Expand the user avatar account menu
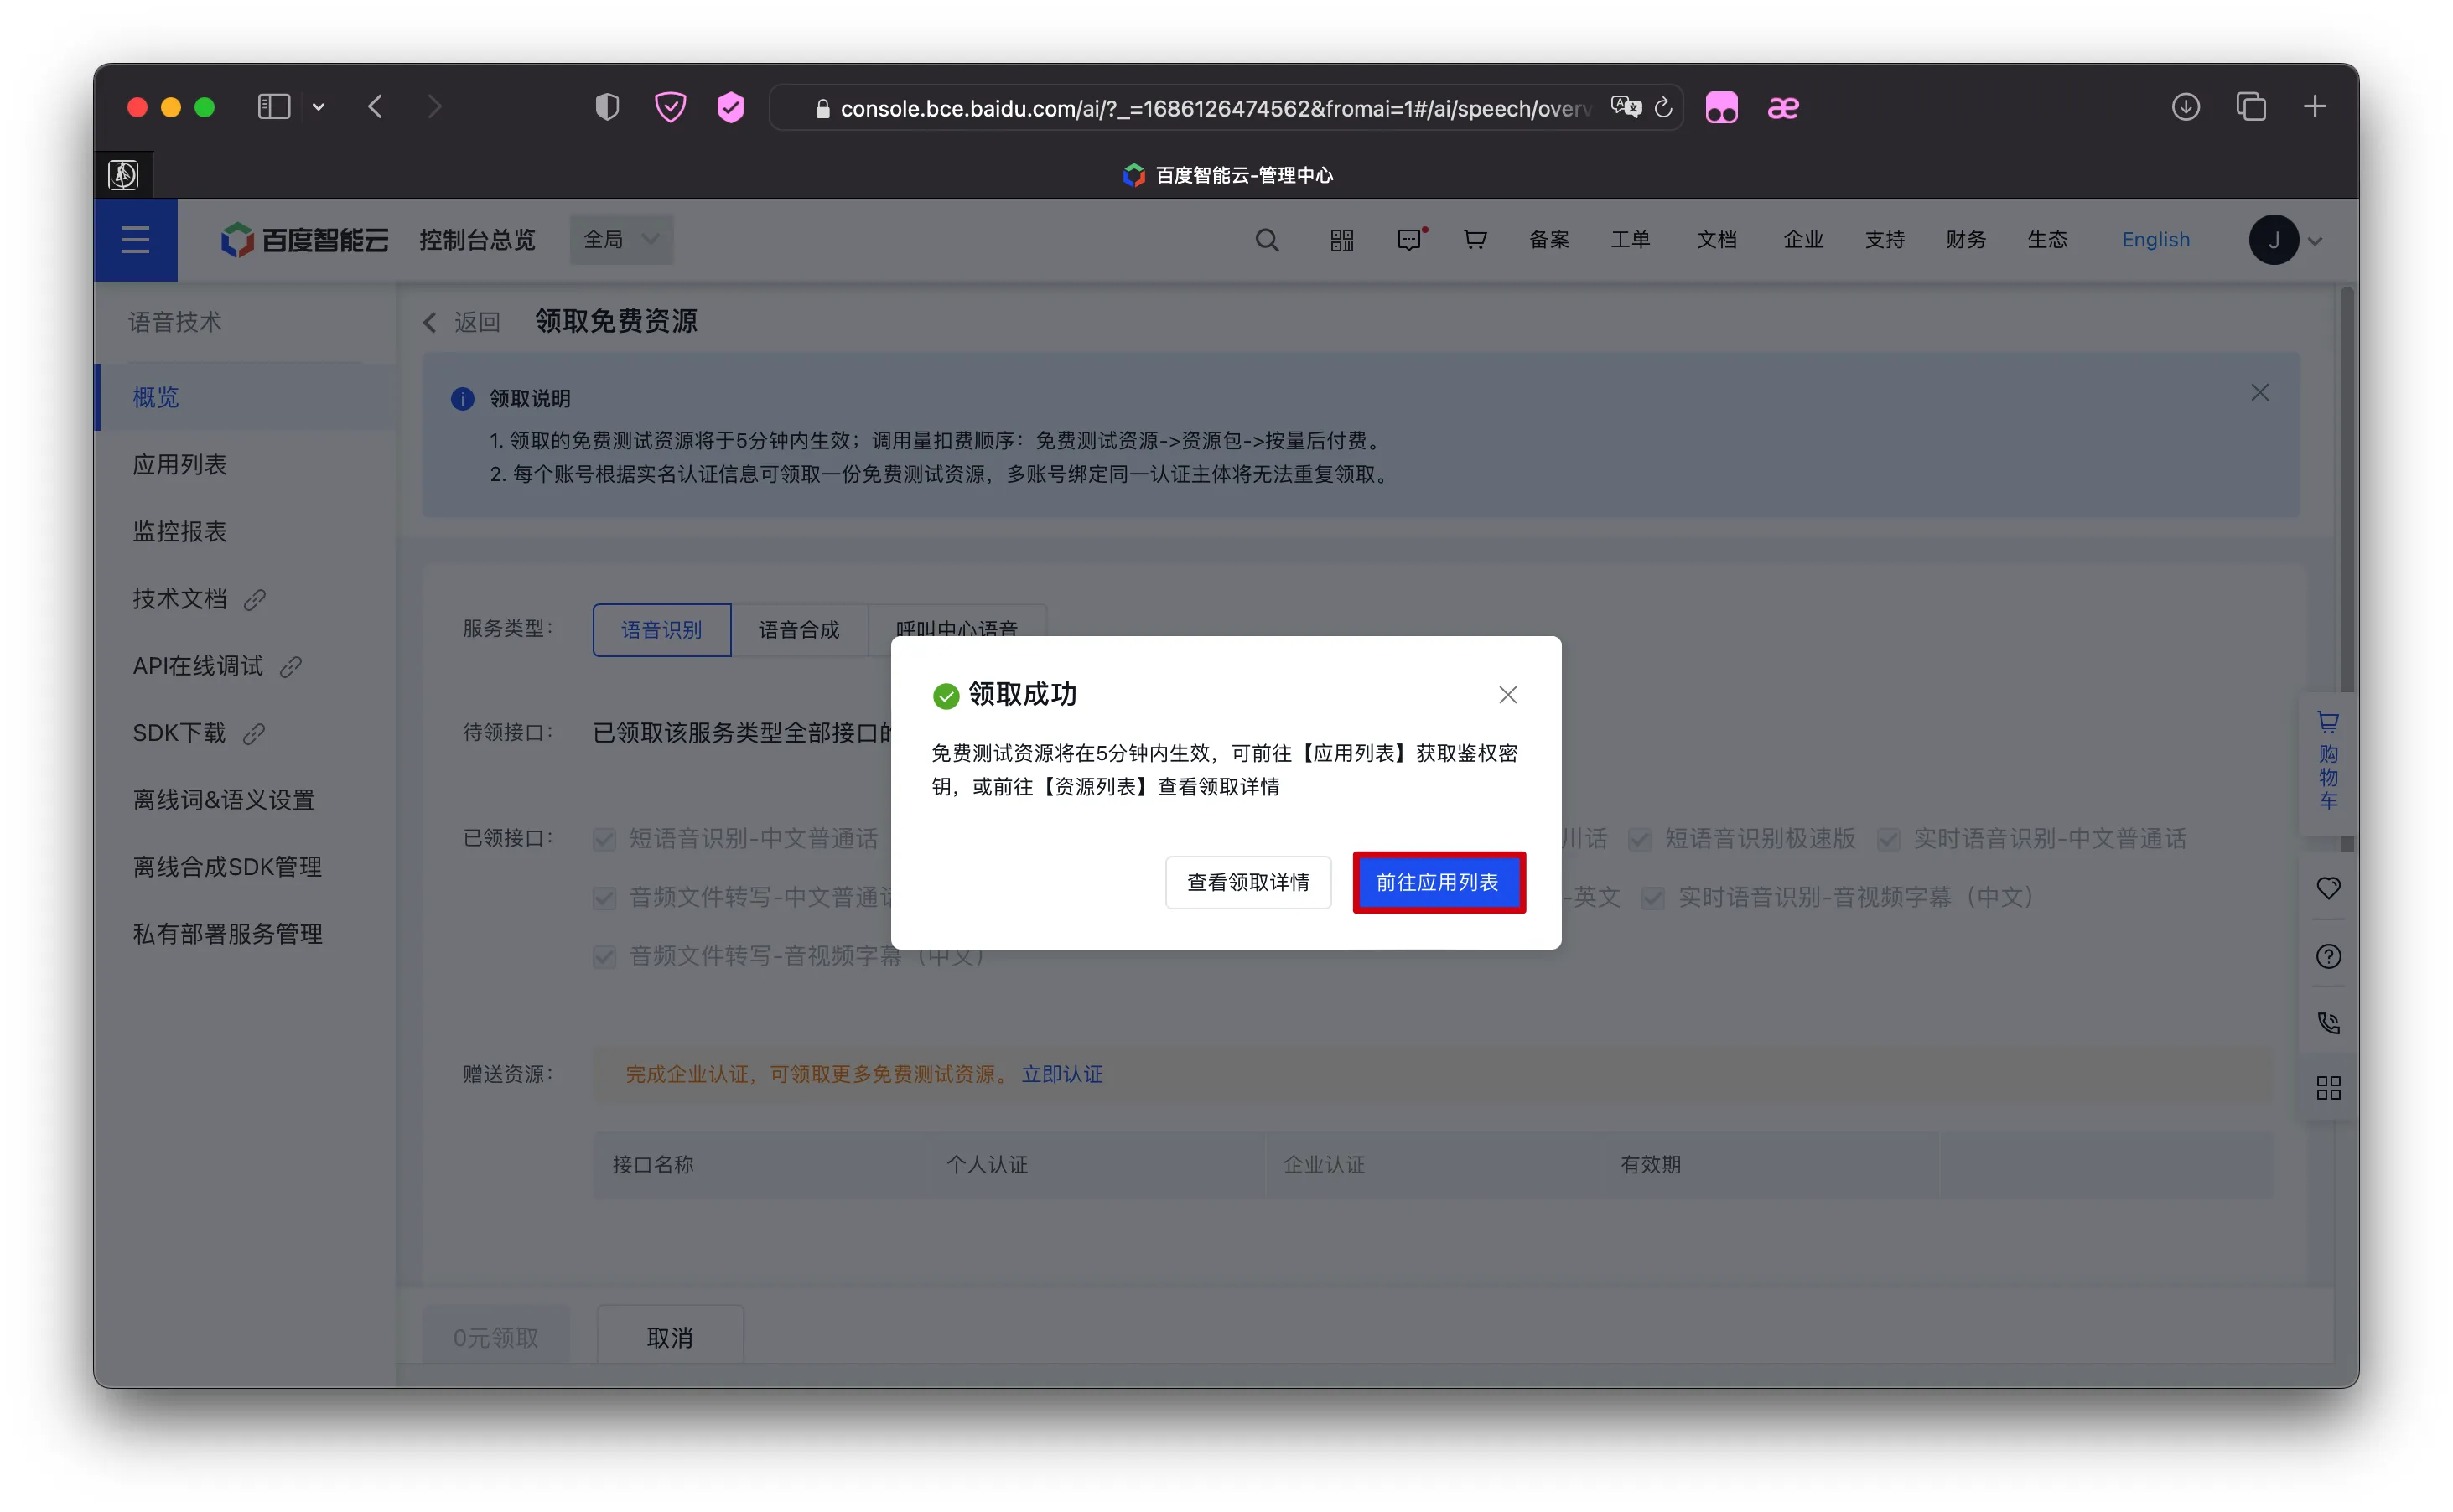Viewport: 2453px width, 1512px height. click(x=2285, y=240)
